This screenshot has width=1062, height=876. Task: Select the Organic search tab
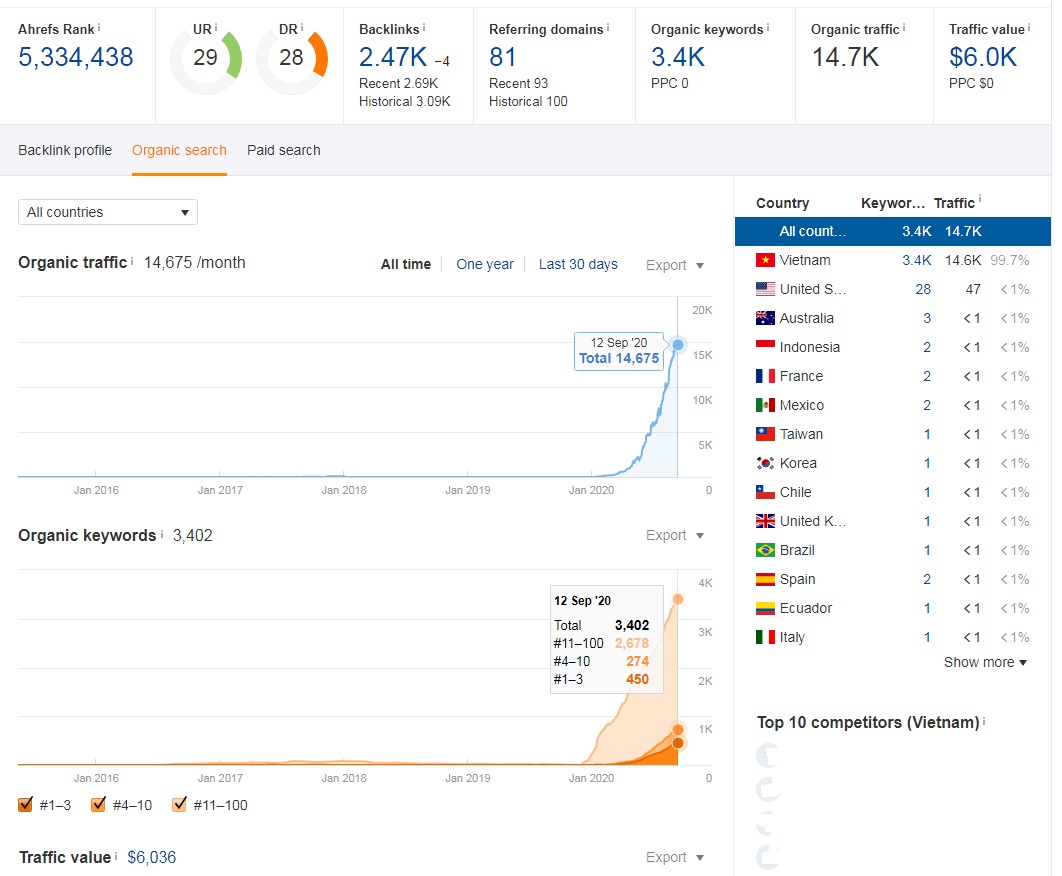point(179,150)
